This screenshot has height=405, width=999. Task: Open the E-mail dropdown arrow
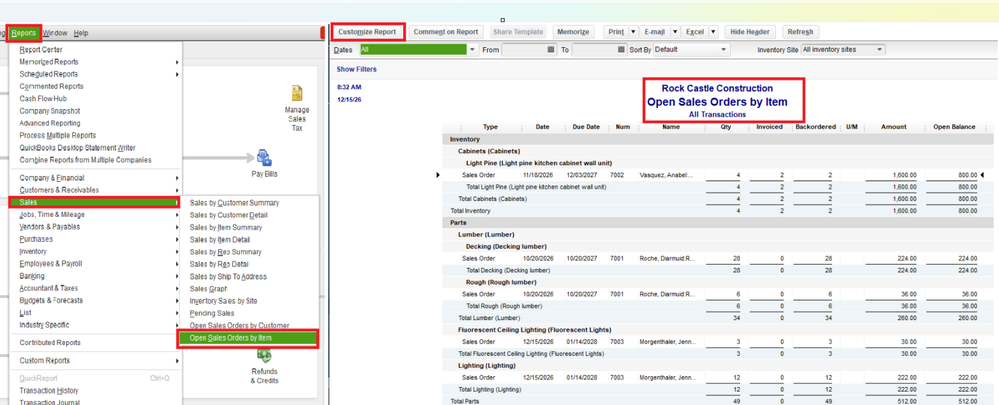674,32
